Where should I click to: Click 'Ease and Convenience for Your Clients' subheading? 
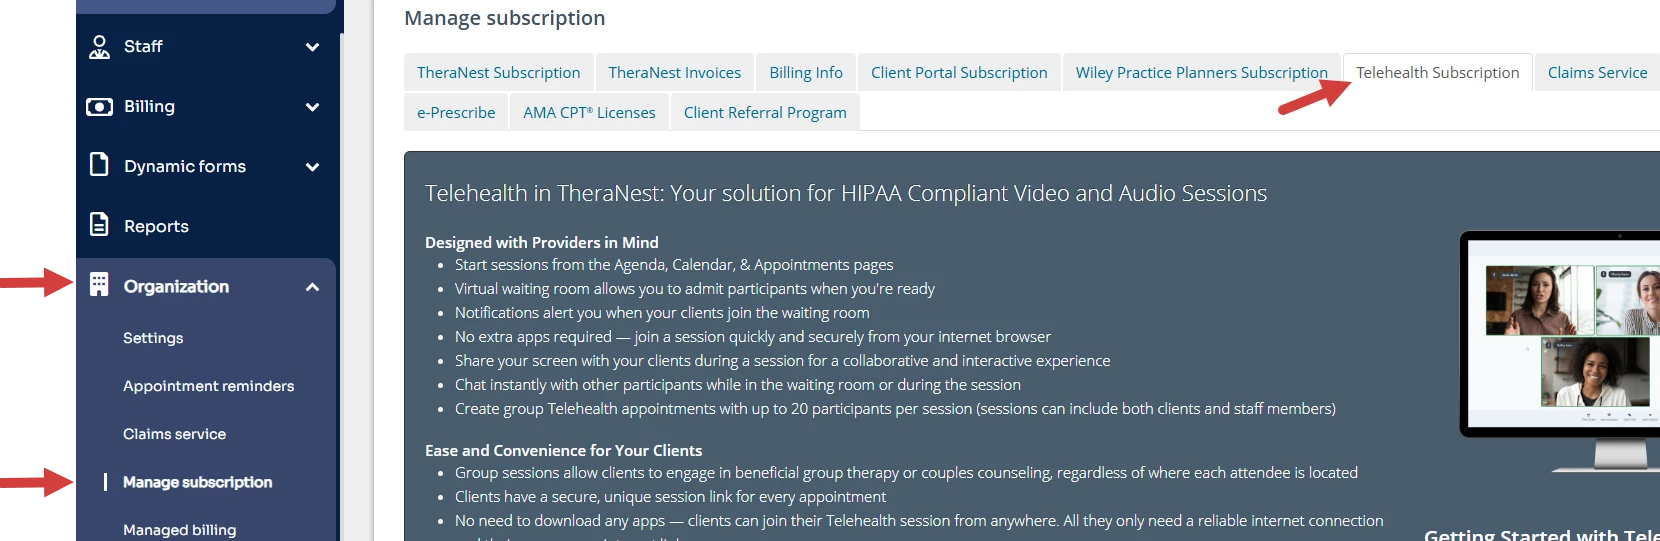[563, 450]
